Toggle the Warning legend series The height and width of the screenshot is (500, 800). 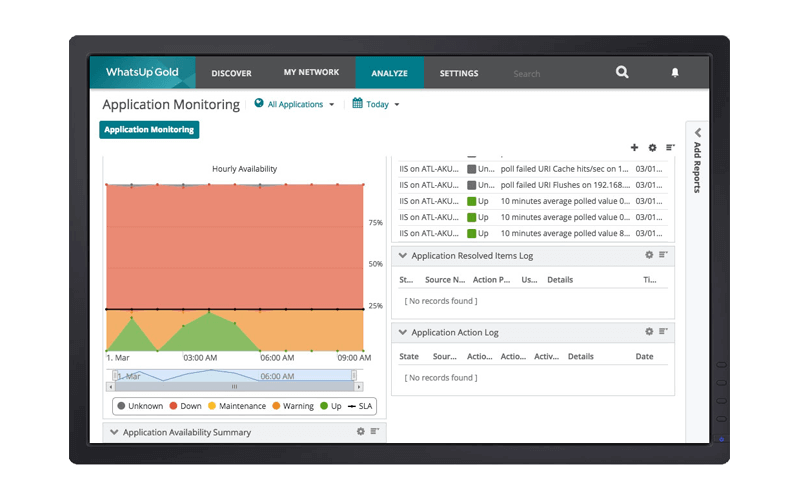pyautogui.click(x=293, y=406)
